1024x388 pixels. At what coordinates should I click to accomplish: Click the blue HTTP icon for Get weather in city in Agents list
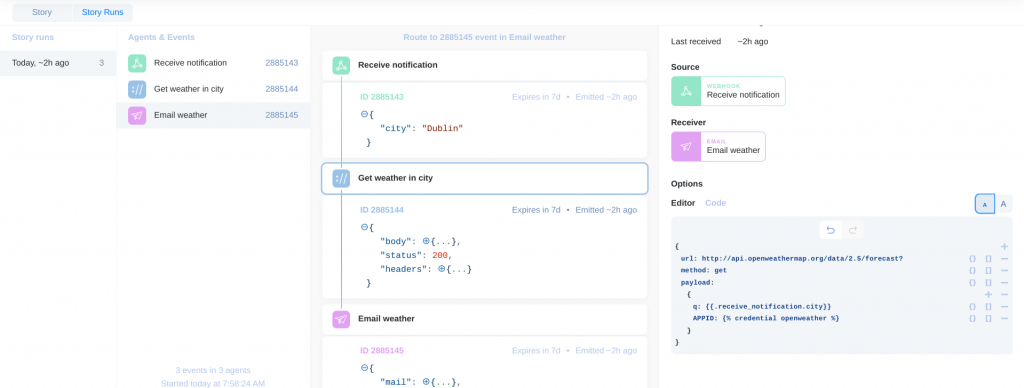tap(137, 89)
